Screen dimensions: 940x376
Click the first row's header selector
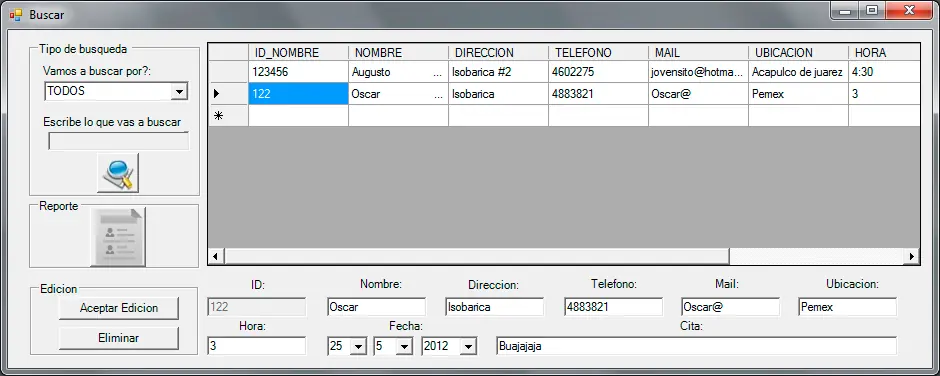click(x=228, y=72)
